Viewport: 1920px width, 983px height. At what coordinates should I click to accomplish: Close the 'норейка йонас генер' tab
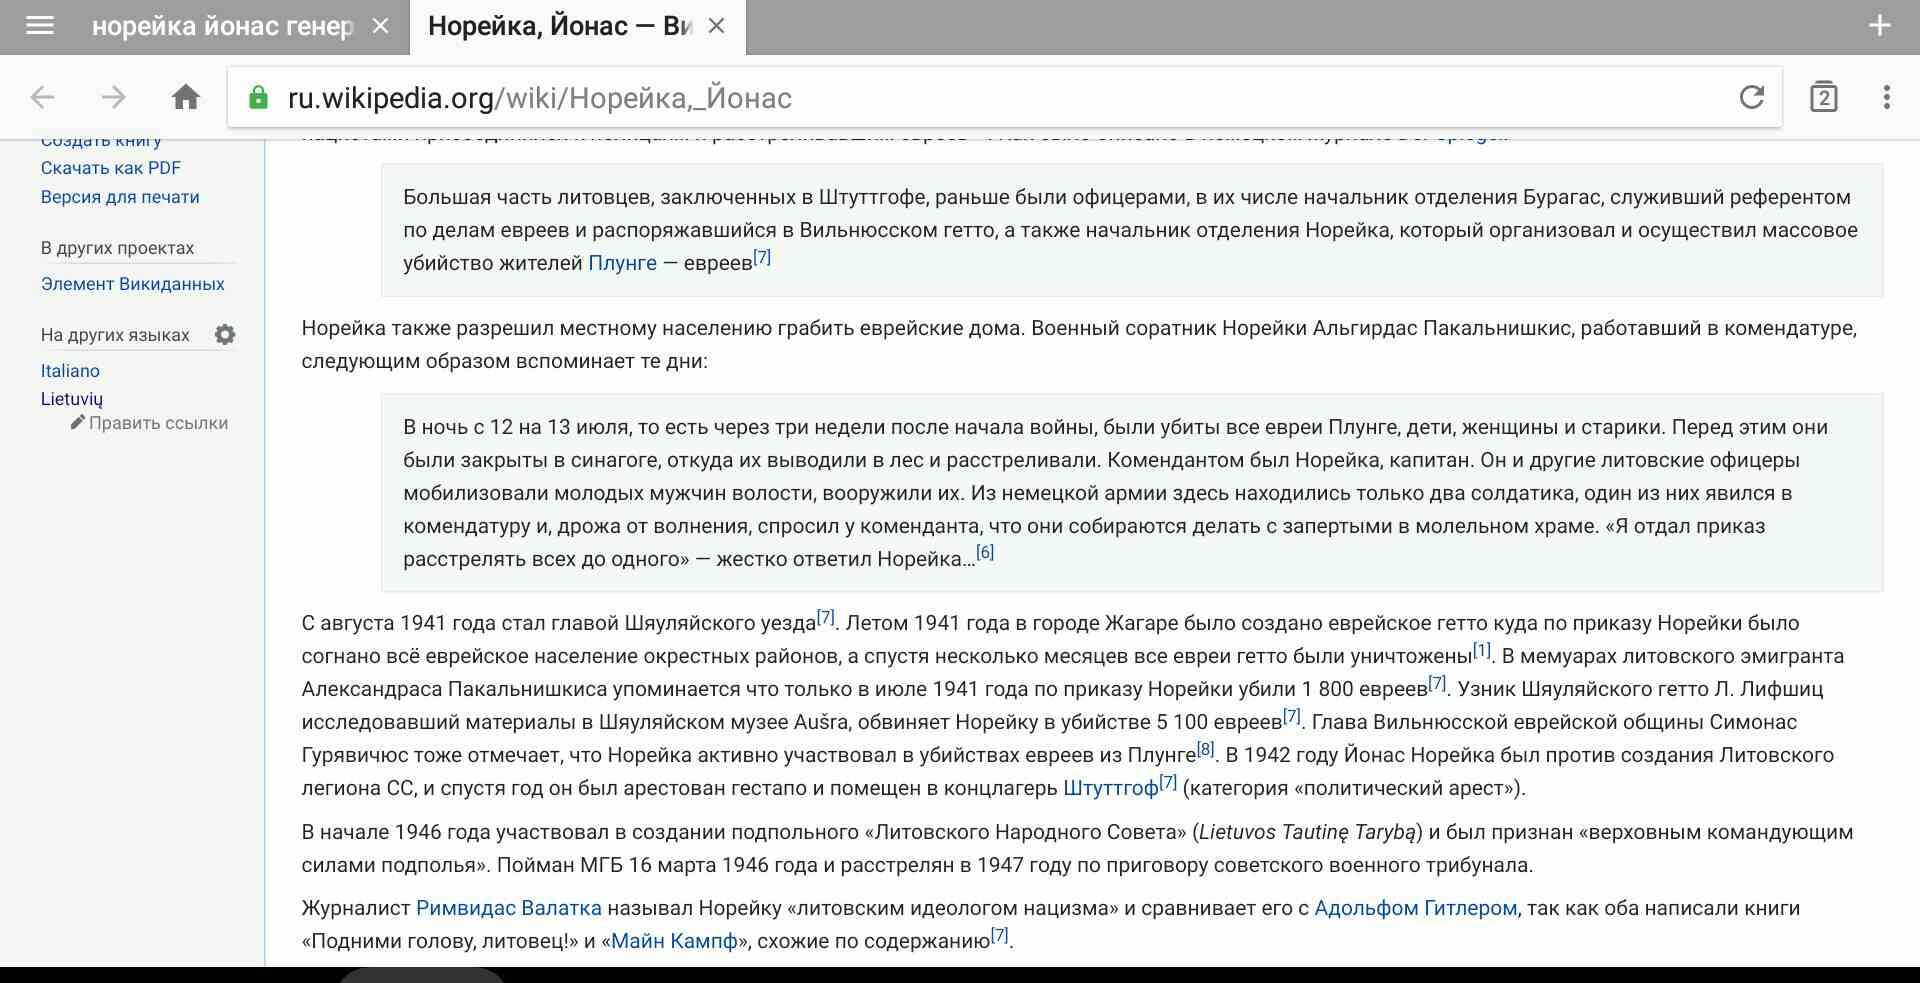point(380,26)
